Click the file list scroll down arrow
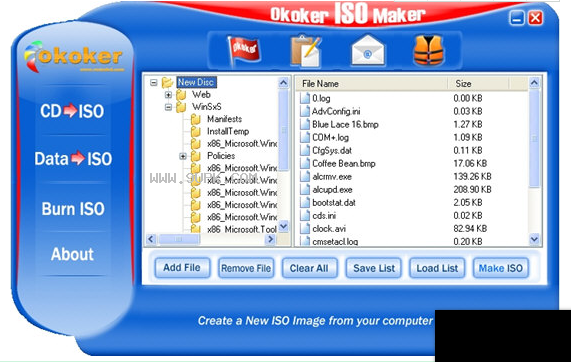Image resolution: width=571 pixels, height=362 pixels. (534, 239)
